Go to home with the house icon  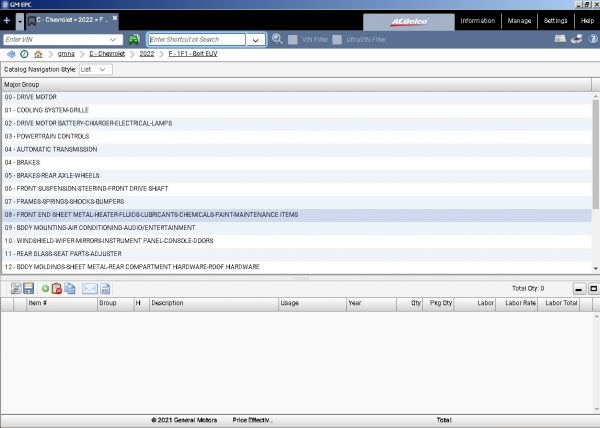coord(38,54)
